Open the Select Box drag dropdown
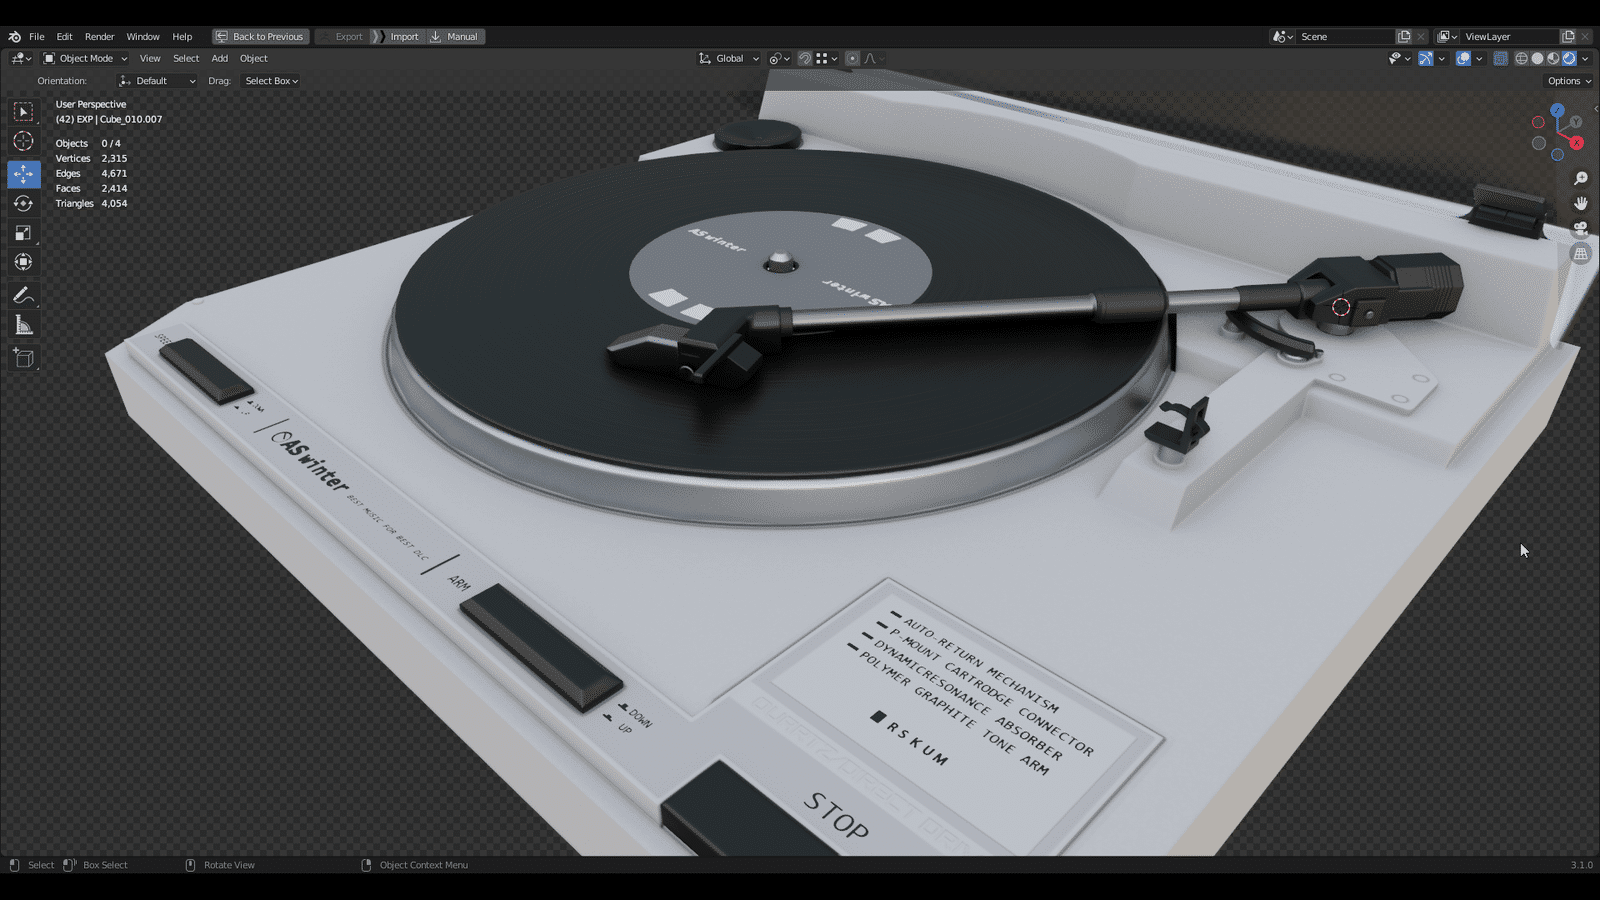1600x900 pixels. click(271, 81)
